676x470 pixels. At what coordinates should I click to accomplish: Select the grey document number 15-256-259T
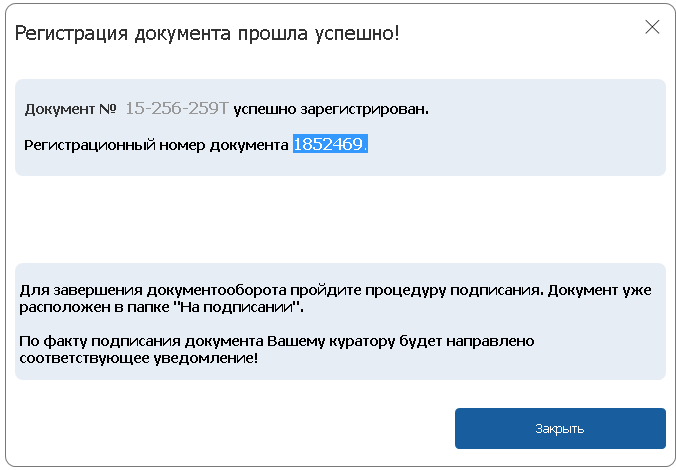(x=177, y=108)
